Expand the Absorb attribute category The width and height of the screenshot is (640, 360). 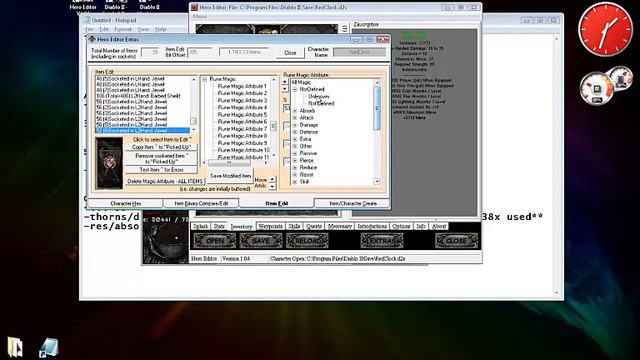point(295,111)
